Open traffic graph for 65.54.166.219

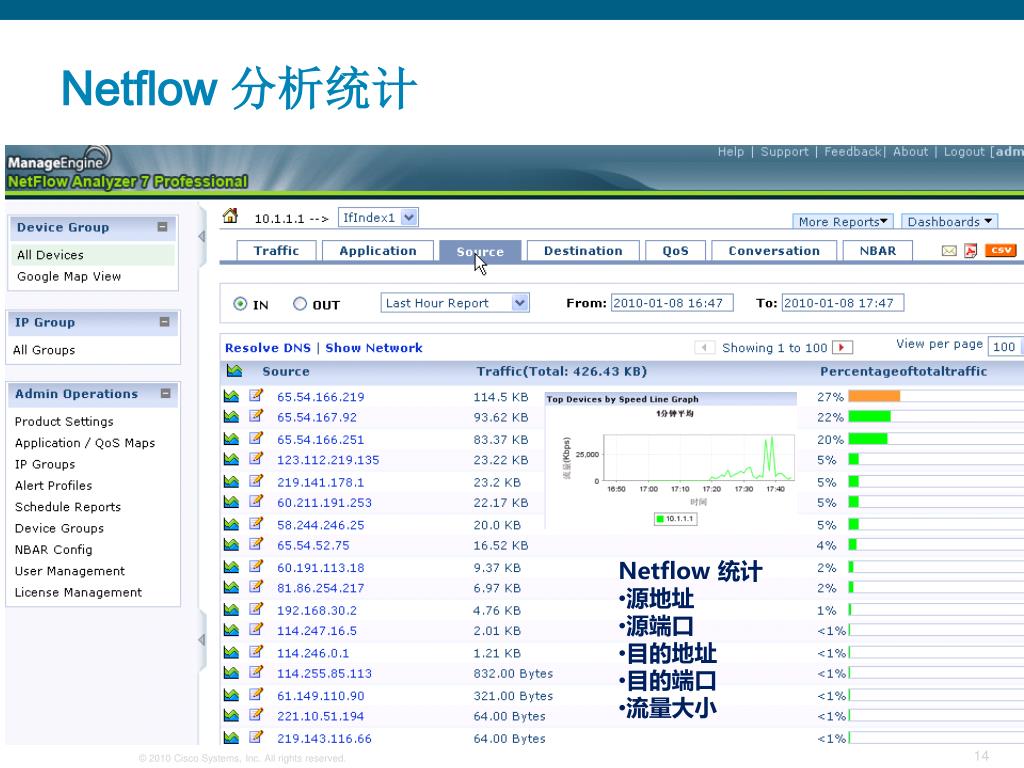pos(231,396)
